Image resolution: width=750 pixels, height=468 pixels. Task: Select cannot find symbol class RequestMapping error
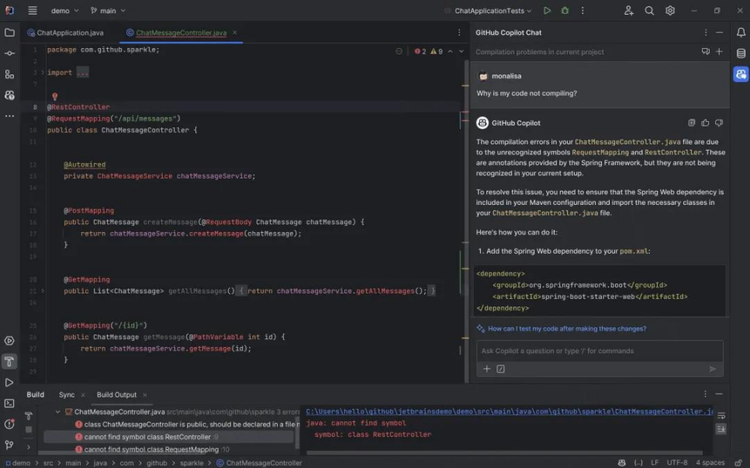(168, 449)
